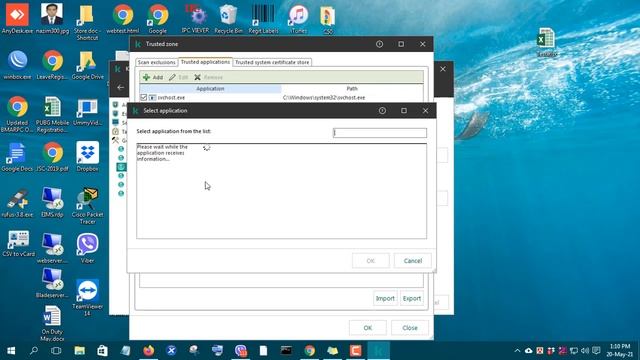Click the Application column header

[210, 89]
